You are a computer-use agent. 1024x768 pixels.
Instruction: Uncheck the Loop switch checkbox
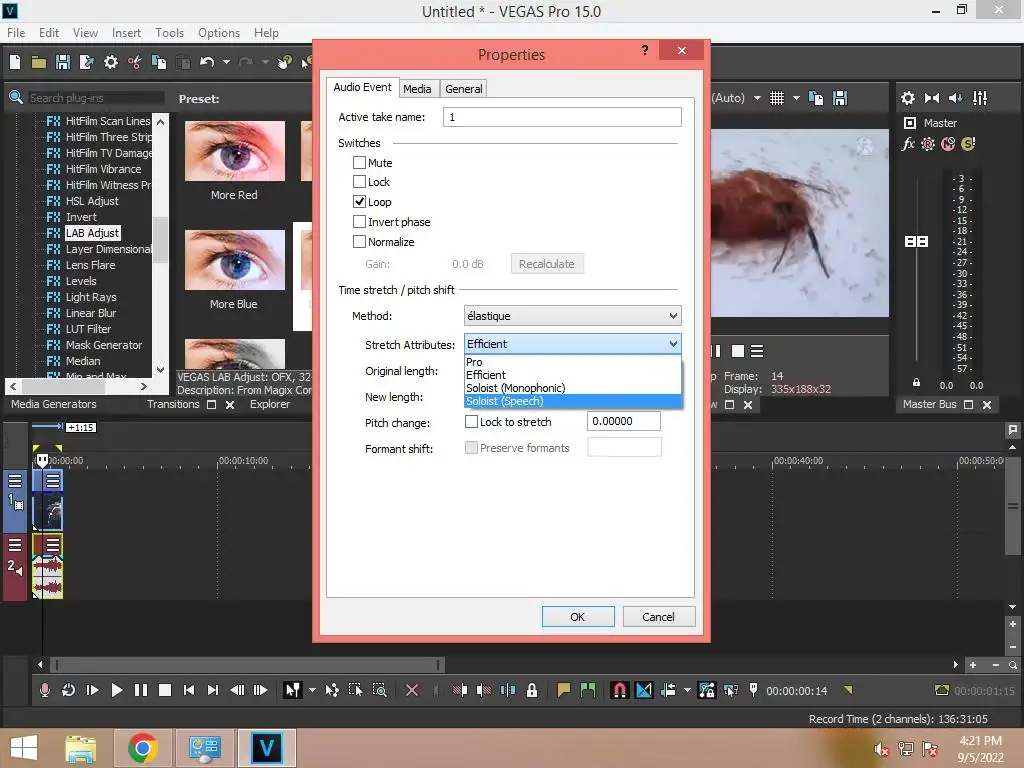coord(359,202)
